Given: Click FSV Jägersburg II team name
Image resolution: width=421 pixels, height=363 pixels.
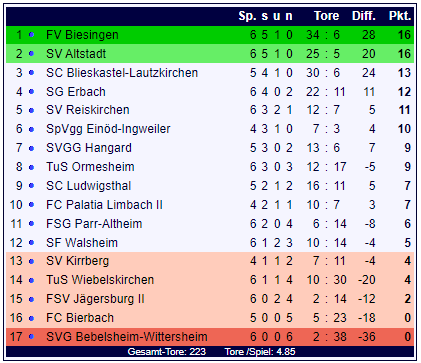Looking at the screenshot, I should coord(95,299).
